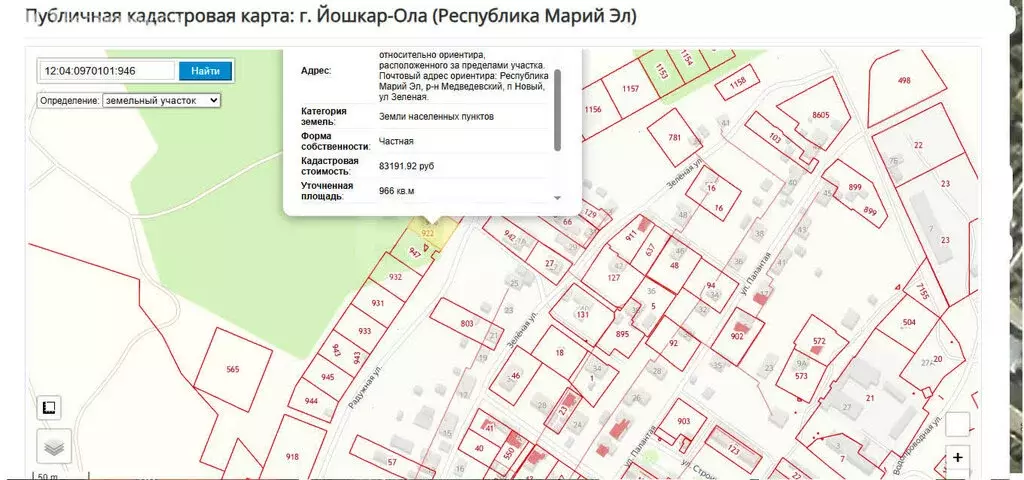This screenshot has height=480, width=1024.
Task: Click parcel 7155 on the map
Action: coord(922,291)
